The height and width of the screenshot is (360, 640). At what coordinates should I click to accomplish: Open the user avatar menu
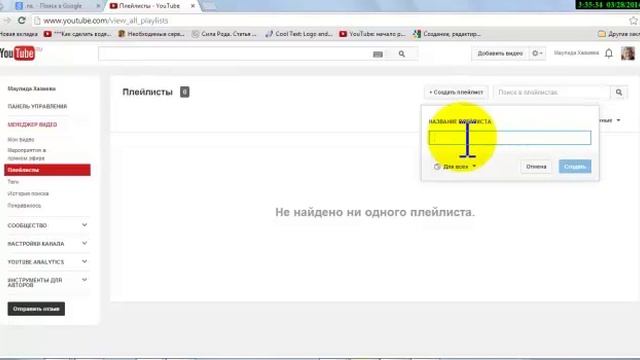coord(628,53)
